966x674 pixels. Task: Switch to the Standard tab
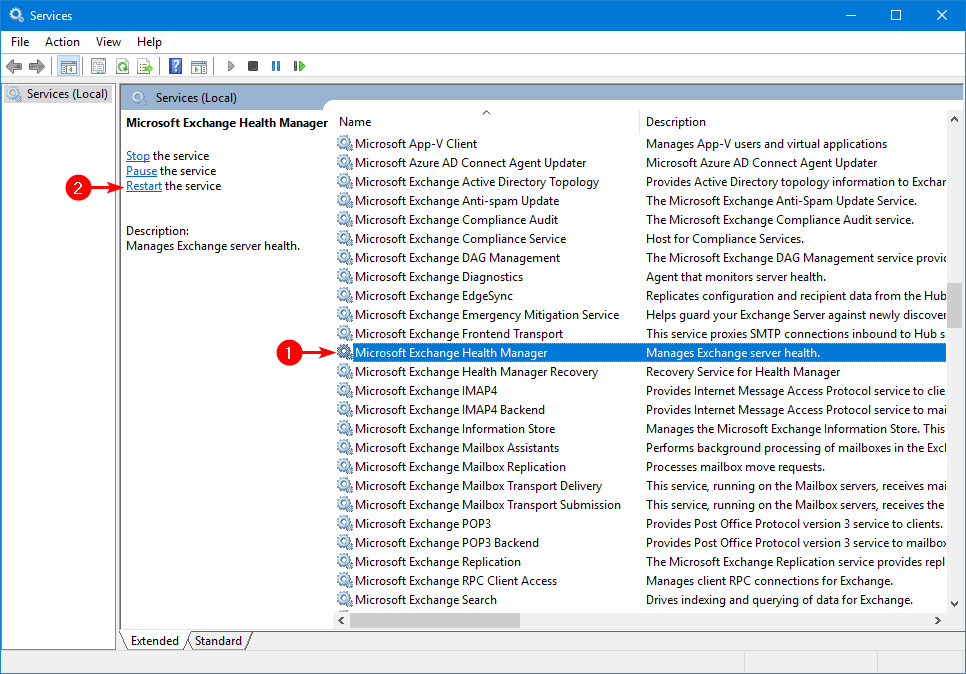pyautogui.click(x=217, y=641)
